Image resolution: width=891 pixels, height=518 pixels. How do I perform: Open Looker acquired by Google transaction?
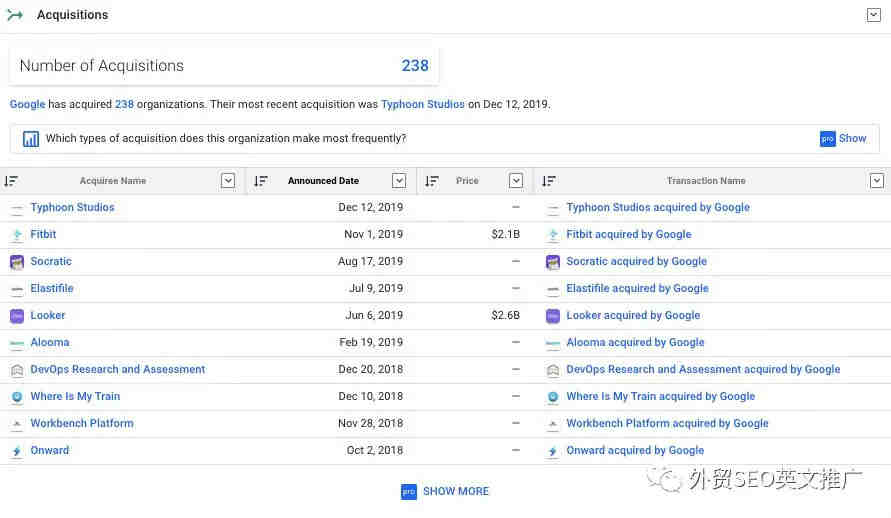click(x=633, y=316)
